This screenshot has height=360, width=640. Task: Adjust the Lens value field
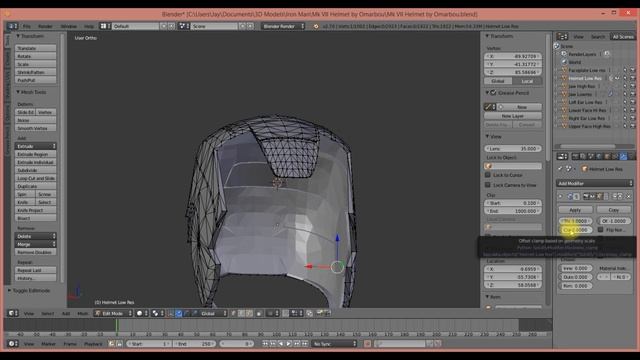(x=513, y=149)
